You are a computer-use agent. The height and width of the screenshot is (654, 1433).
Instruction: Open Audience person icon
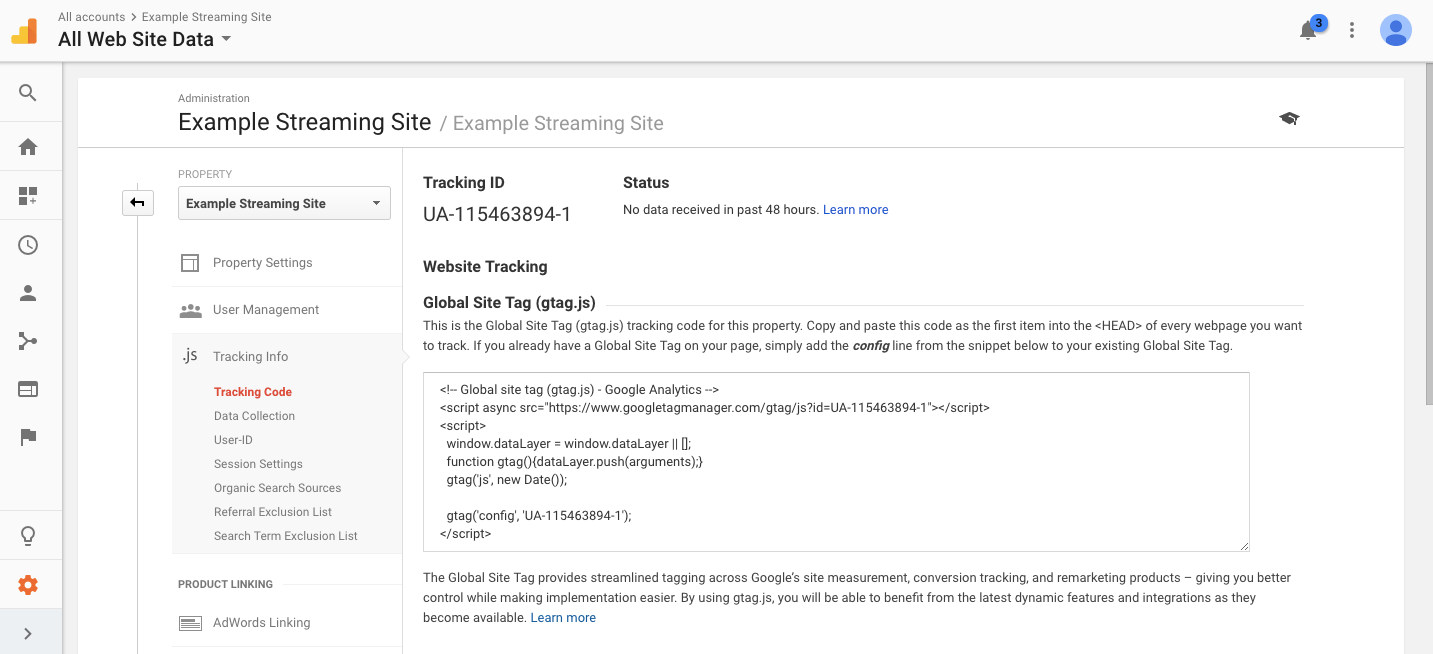pos(28,294)
